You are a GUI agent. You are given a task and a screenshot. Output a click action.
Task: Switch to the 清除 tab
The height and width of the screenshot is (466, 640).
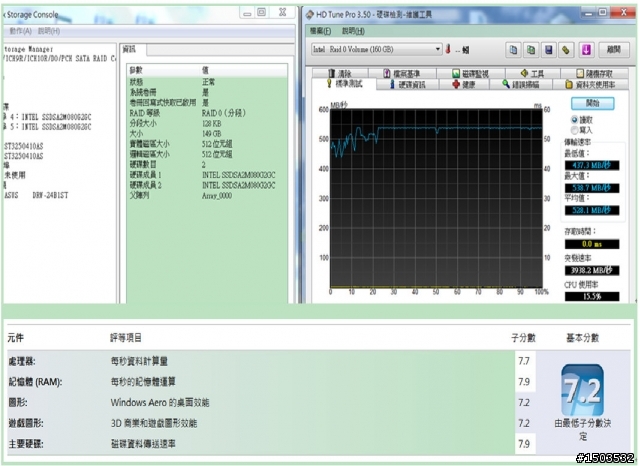pyautogui.click(x=340, y=73)
